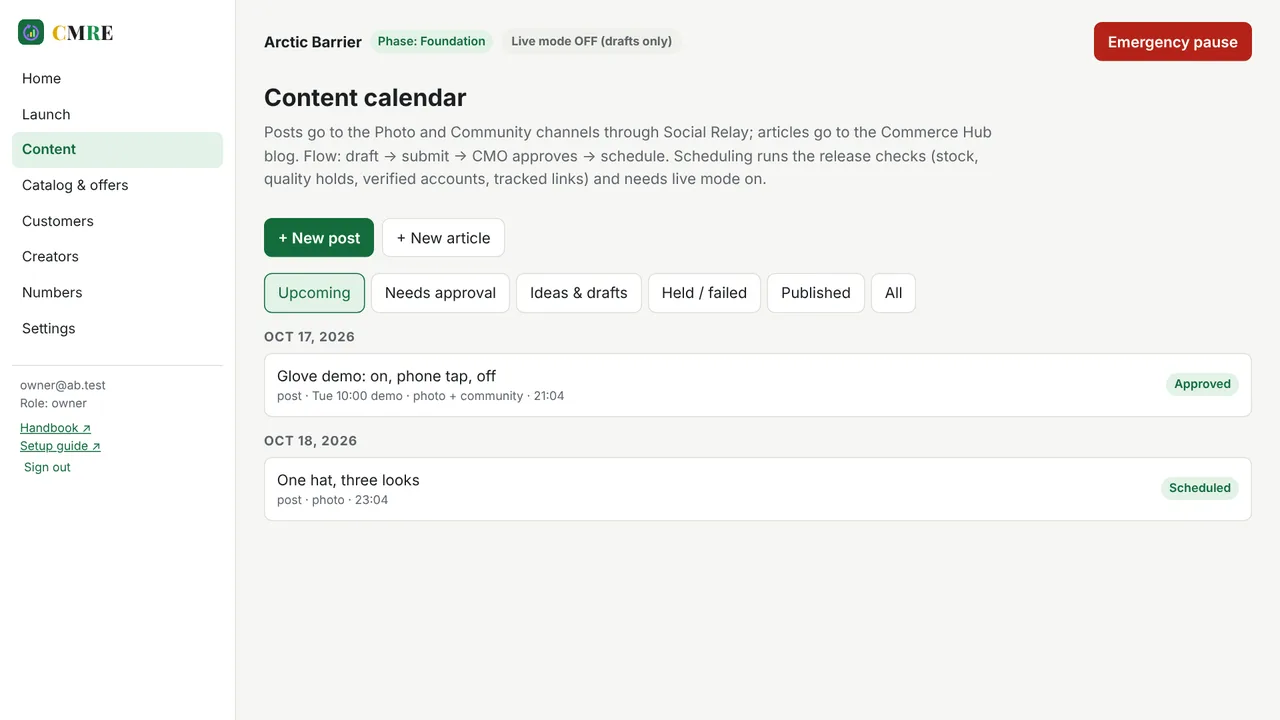Click the Approved status badge
Viewport: 1280px width, 720px height.
click(x=1202, y=384)
